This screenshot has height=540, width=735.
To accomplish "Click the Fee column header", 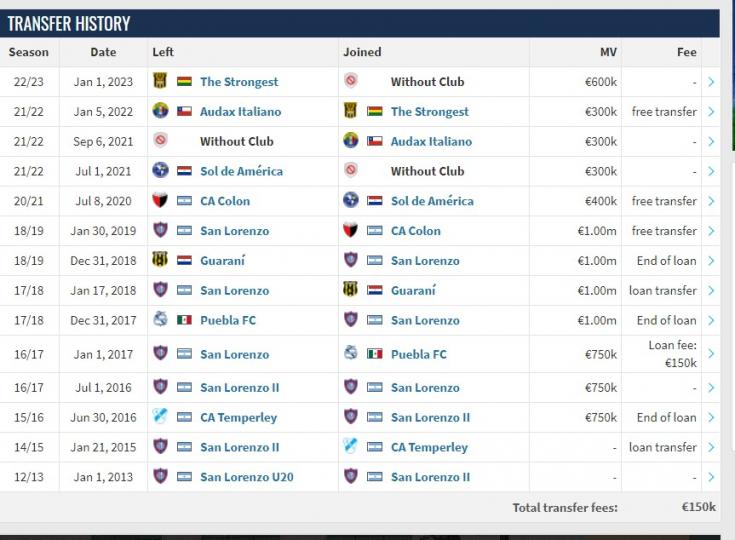I will tap(686, 52).
